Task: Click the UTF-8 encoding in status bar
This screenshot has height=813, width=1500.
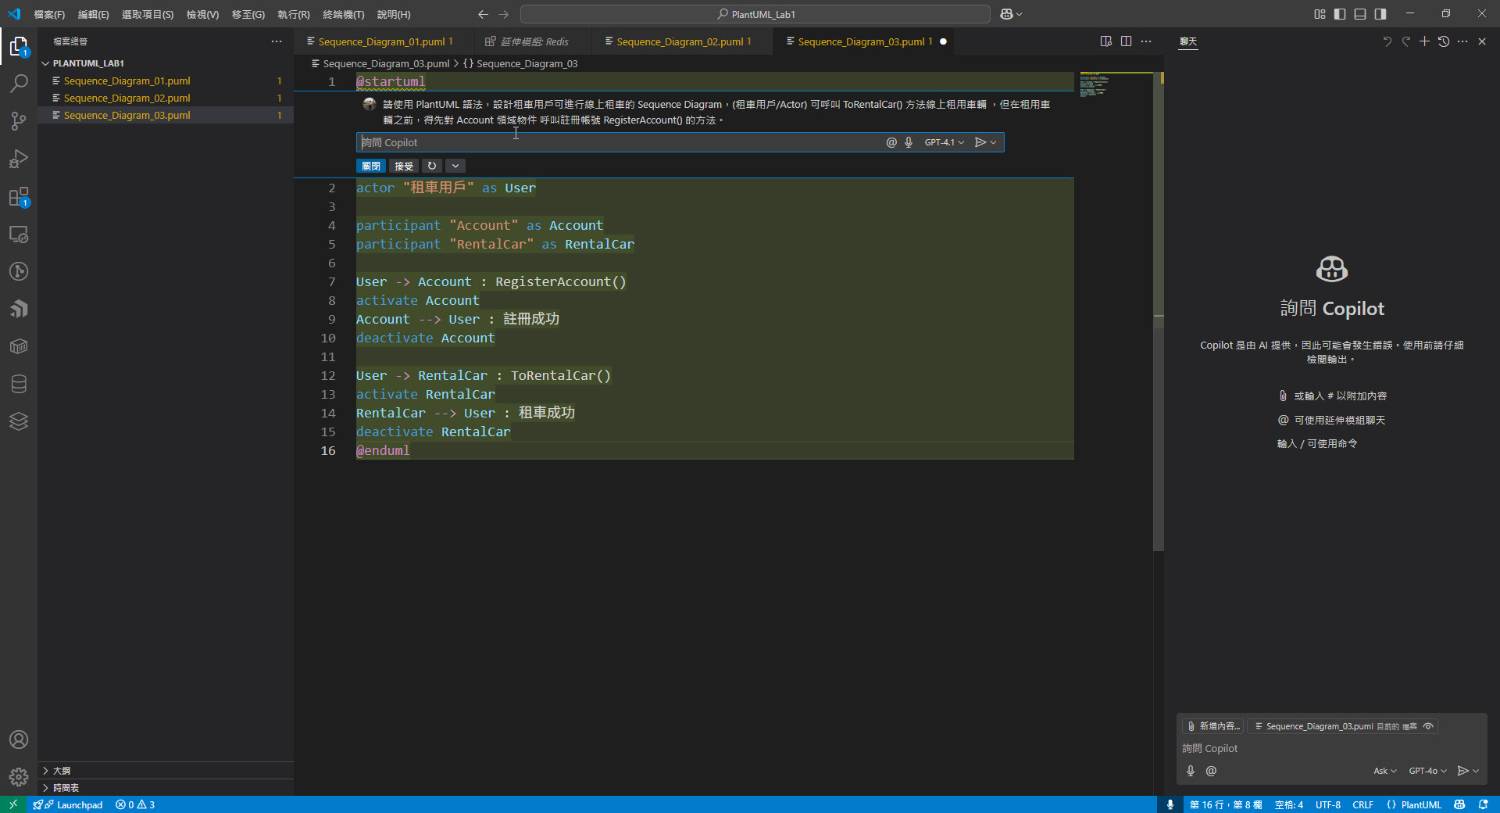Action: click(x=1327, y=804)
